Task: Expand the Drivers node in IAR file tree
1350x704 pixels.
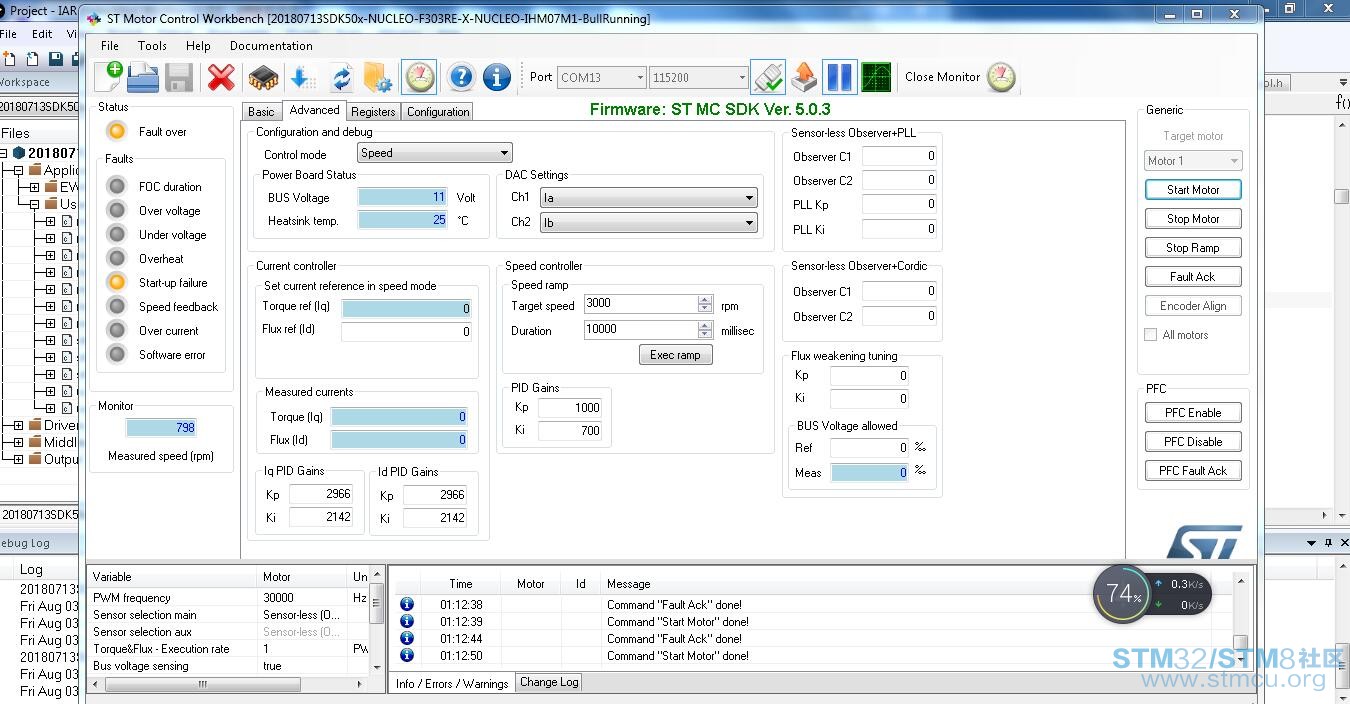Action: (x=18, y=426)
